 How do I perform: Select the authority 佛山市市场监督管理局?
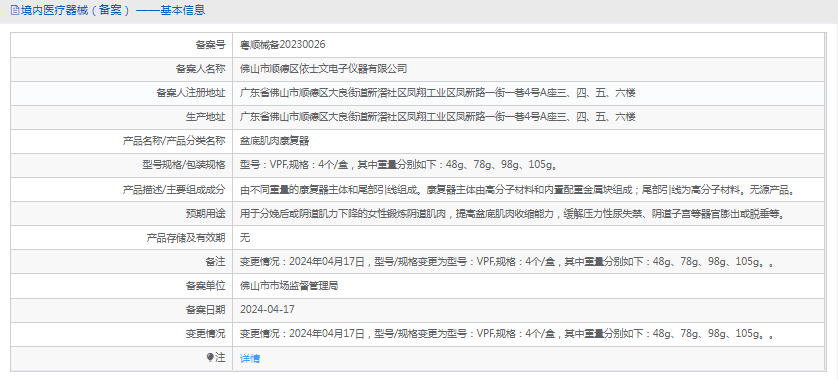click(289, 286)
